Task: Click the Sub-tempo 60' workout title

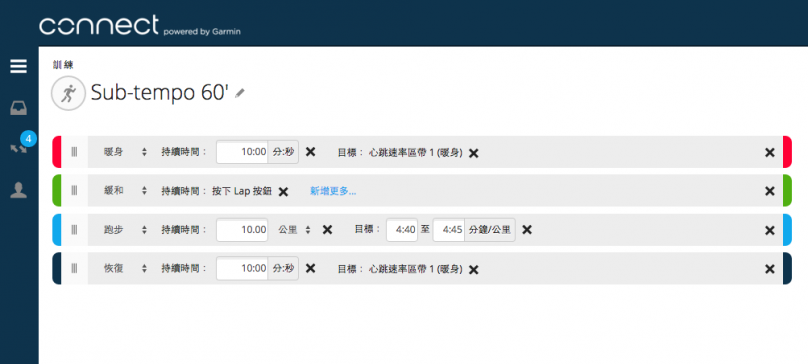Action: point(160,93)
